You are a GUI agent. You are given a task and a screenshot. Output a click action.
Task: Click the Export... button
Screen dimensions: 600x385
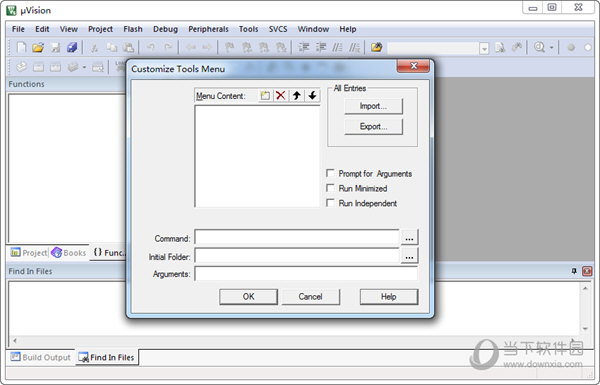tap(373, 126)
